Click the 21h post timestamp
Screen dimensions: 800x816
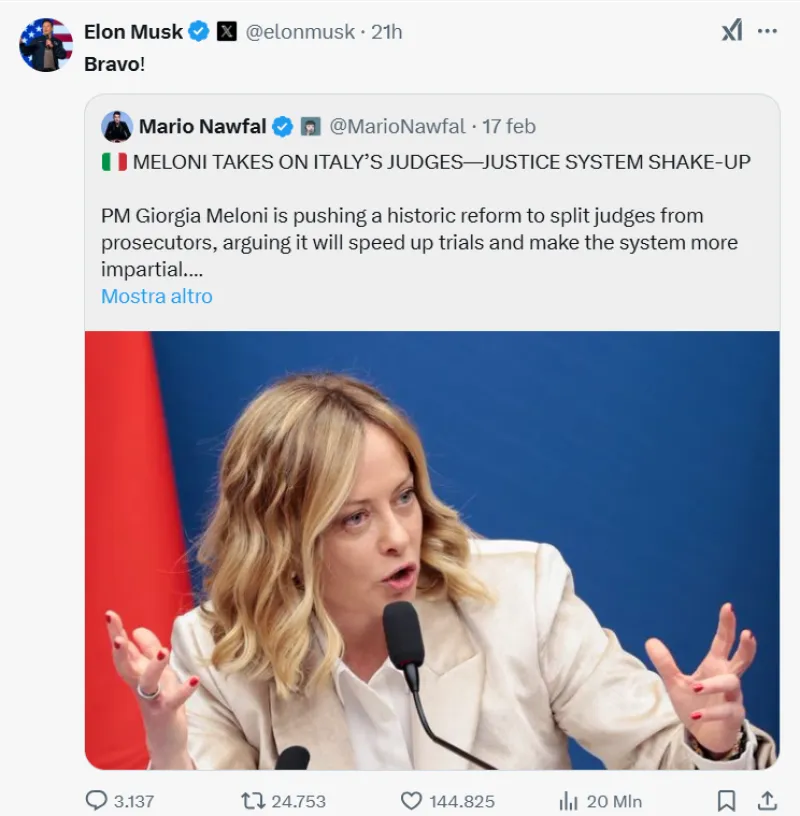coord(387,32)
